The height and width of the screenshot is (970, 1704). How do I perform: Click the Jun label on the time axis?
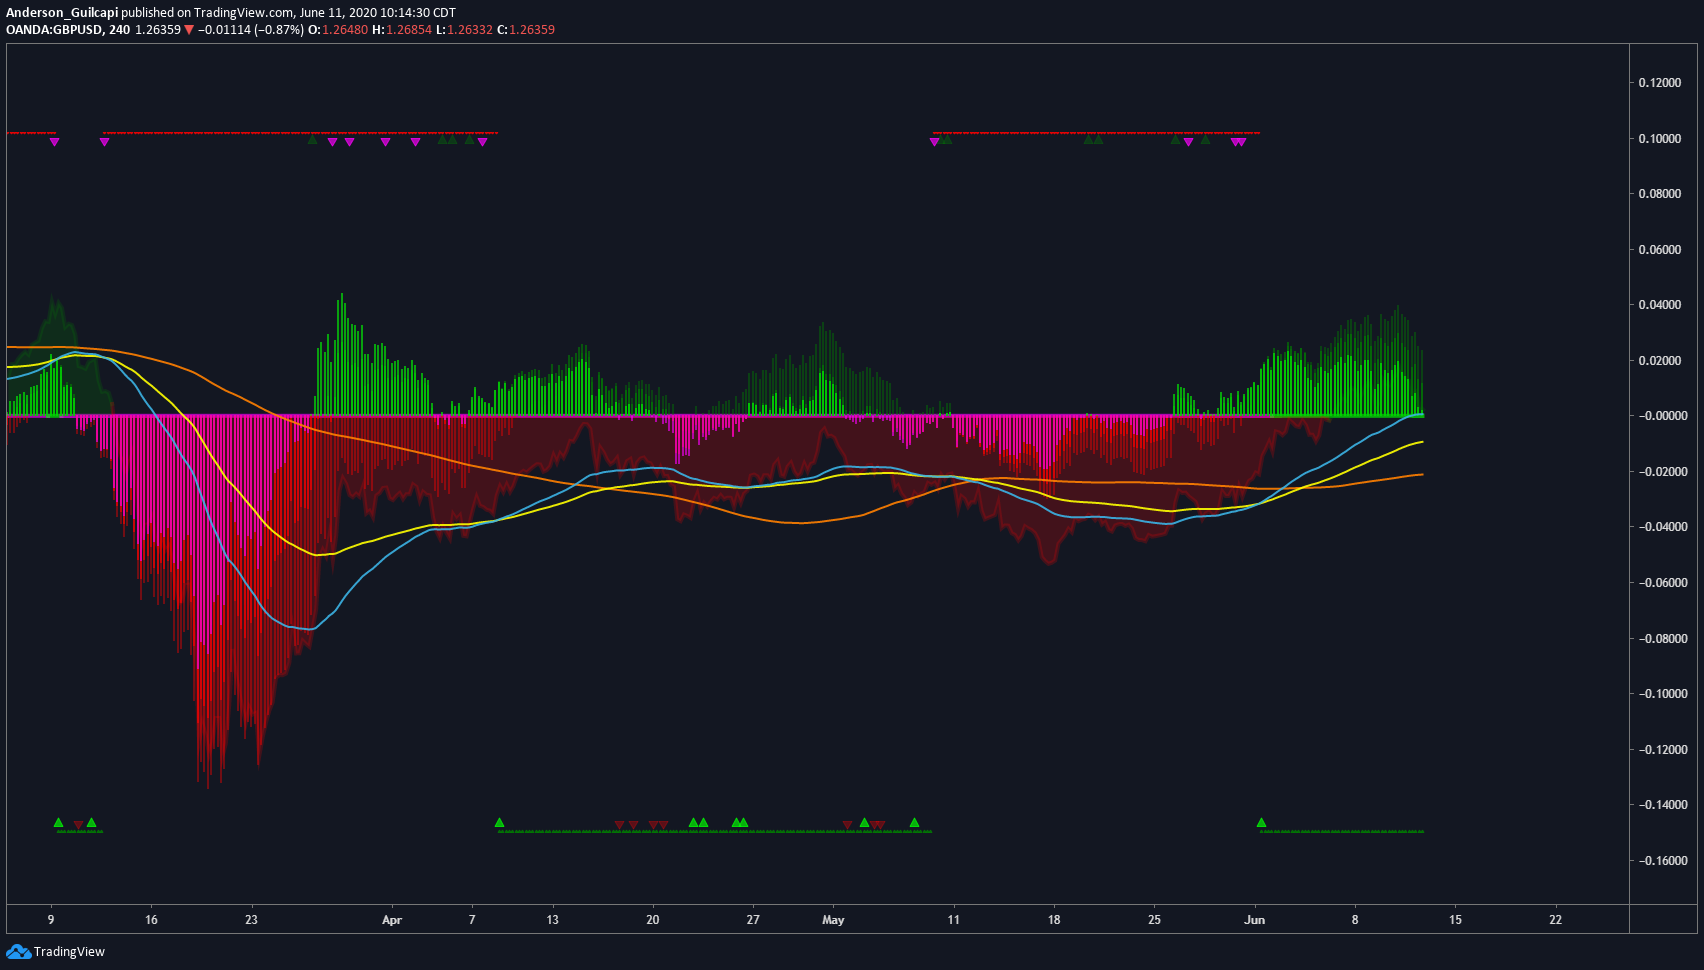pos(1255,920)
